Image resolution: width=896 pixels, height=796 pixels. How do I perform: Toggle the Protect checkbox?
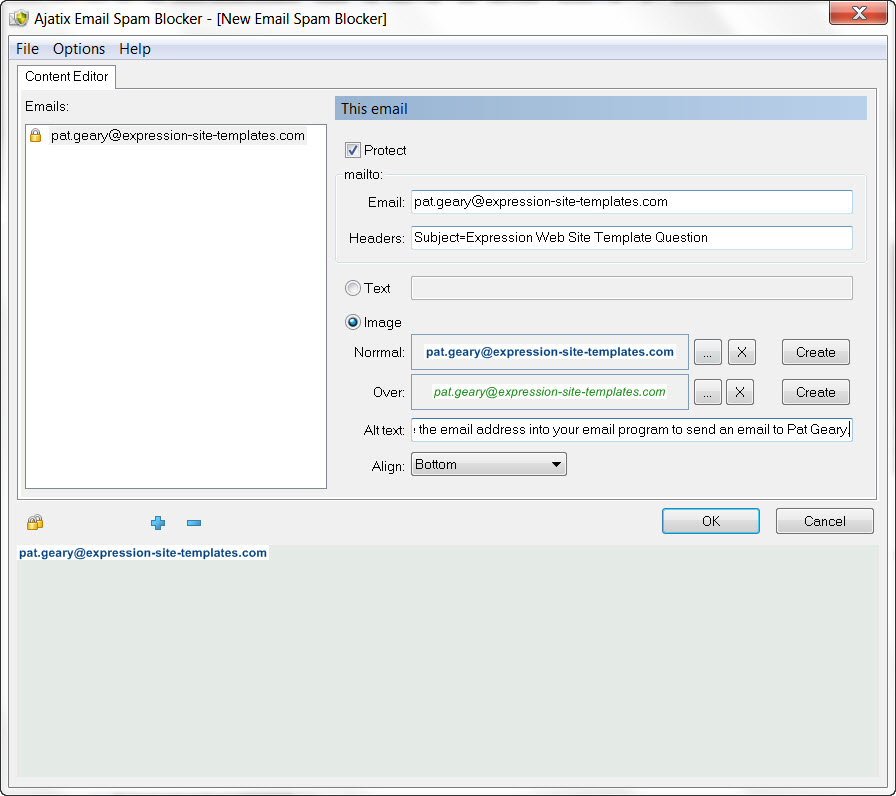click(353, 150)
